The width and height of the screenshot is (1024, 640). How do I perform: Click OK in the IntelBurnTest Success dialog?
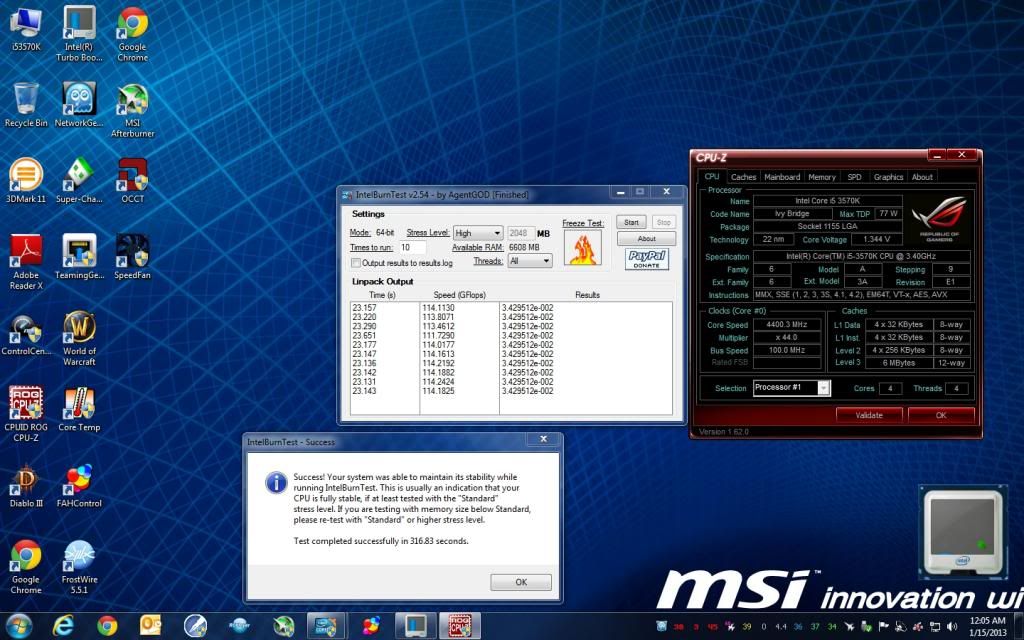[521, 582]
